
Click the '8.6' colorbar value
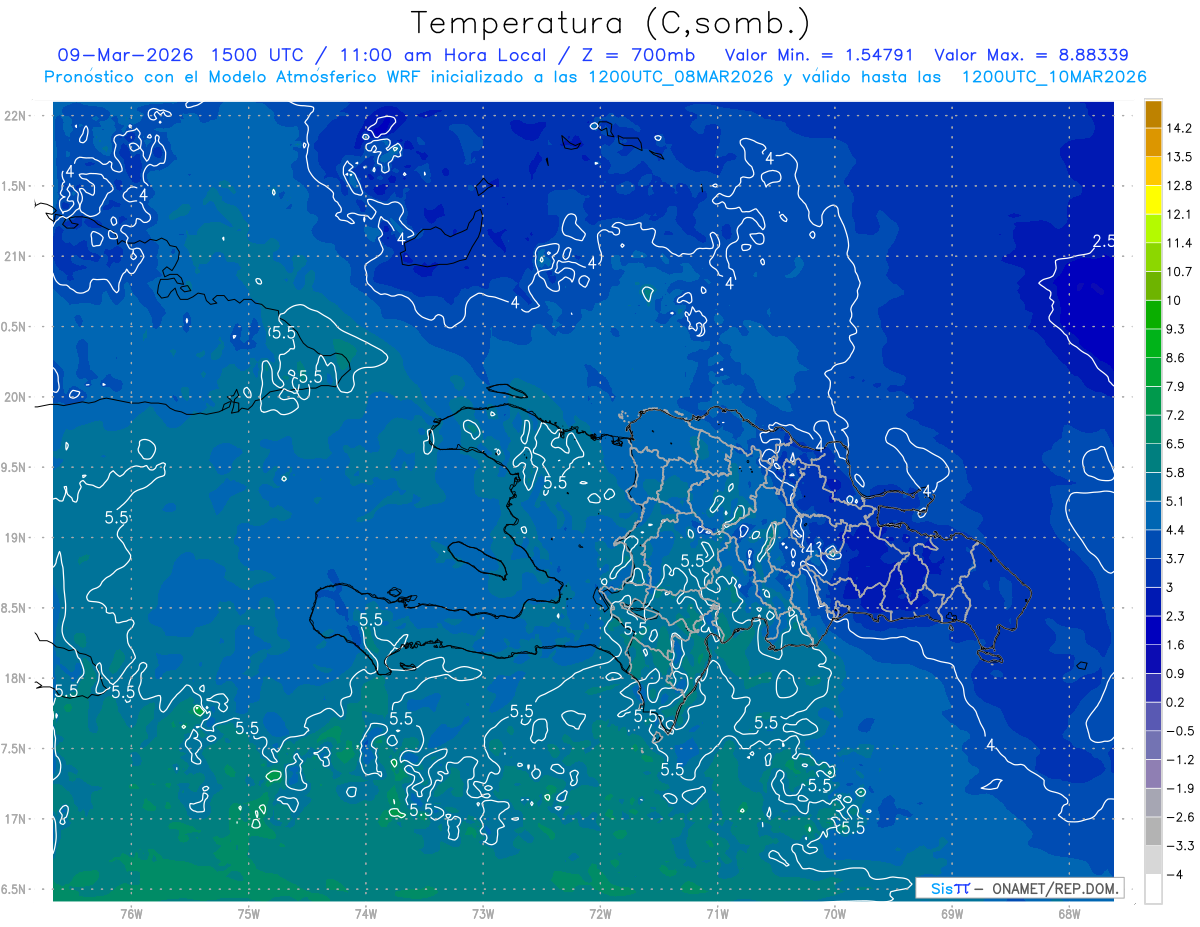tap(1176, 358)
